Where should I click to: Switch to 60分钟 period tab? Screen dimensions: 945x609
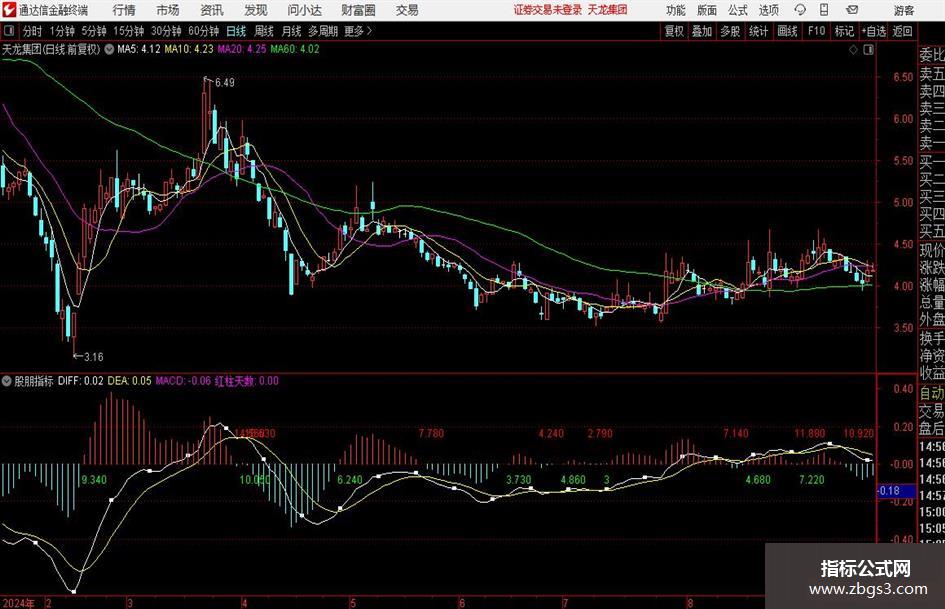204,31
